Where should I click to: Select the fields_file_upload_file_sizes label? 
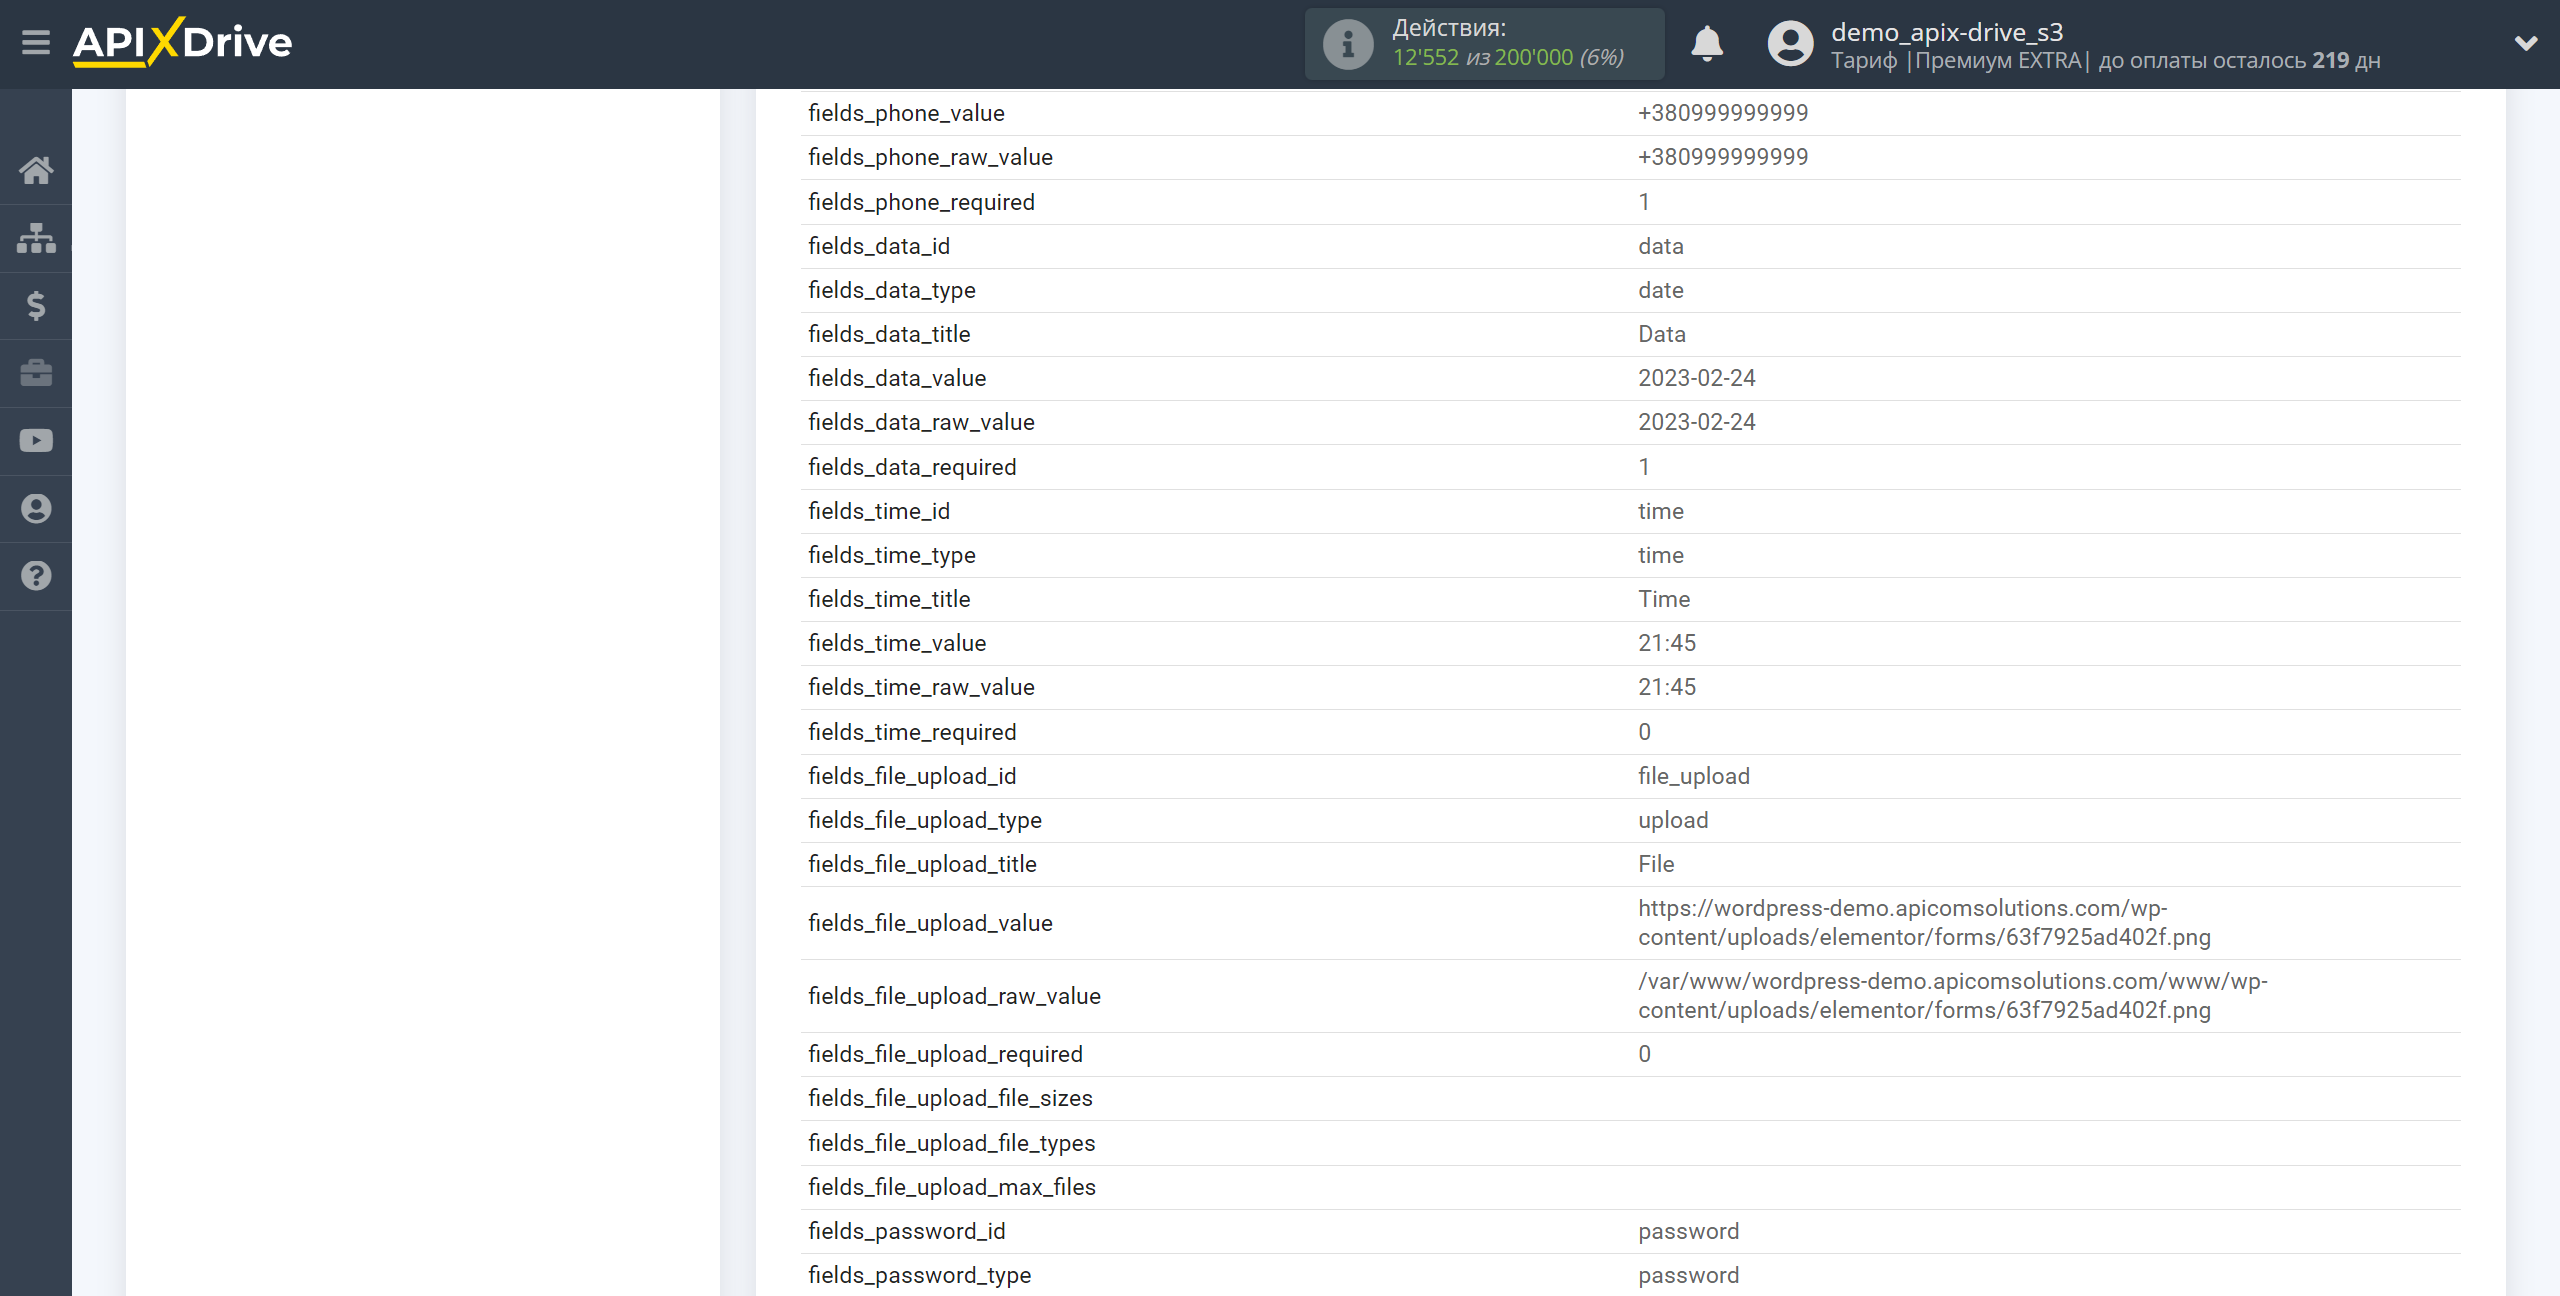(950, 1098)
